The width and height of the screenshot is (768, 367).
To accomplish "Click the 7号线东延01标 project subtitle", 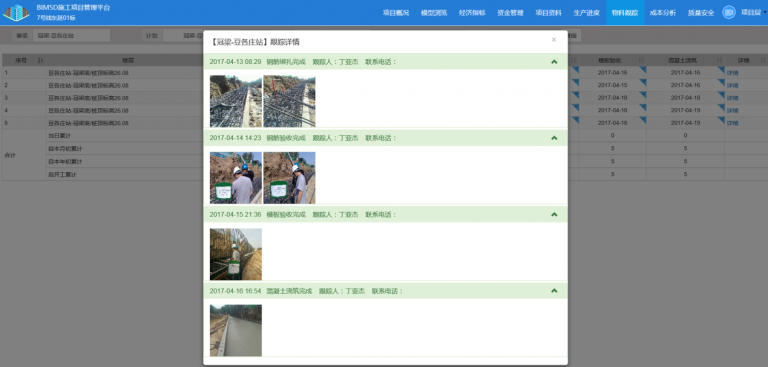I will pyautogui.click(x=56, y=18).
